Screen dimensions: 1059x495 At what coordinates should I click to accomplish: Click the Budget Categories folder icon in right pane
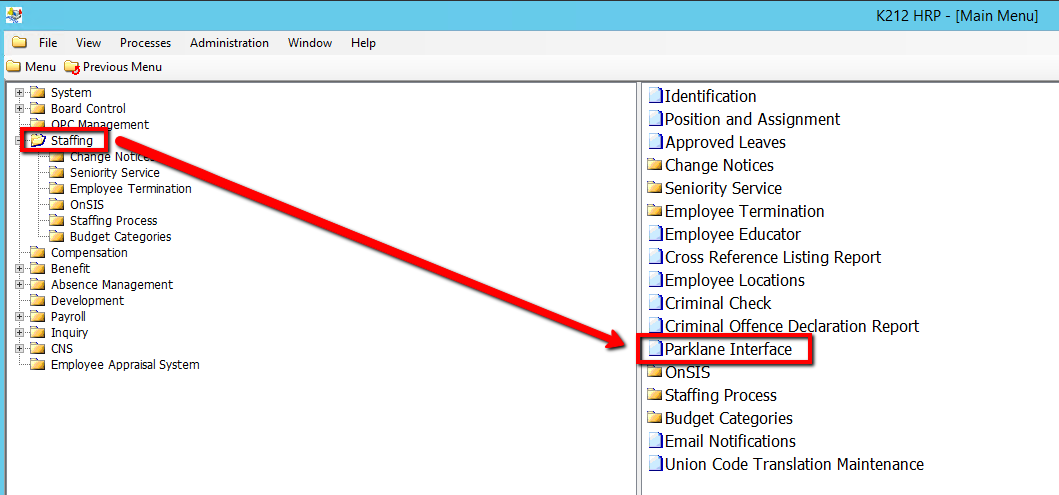(656, 418)
